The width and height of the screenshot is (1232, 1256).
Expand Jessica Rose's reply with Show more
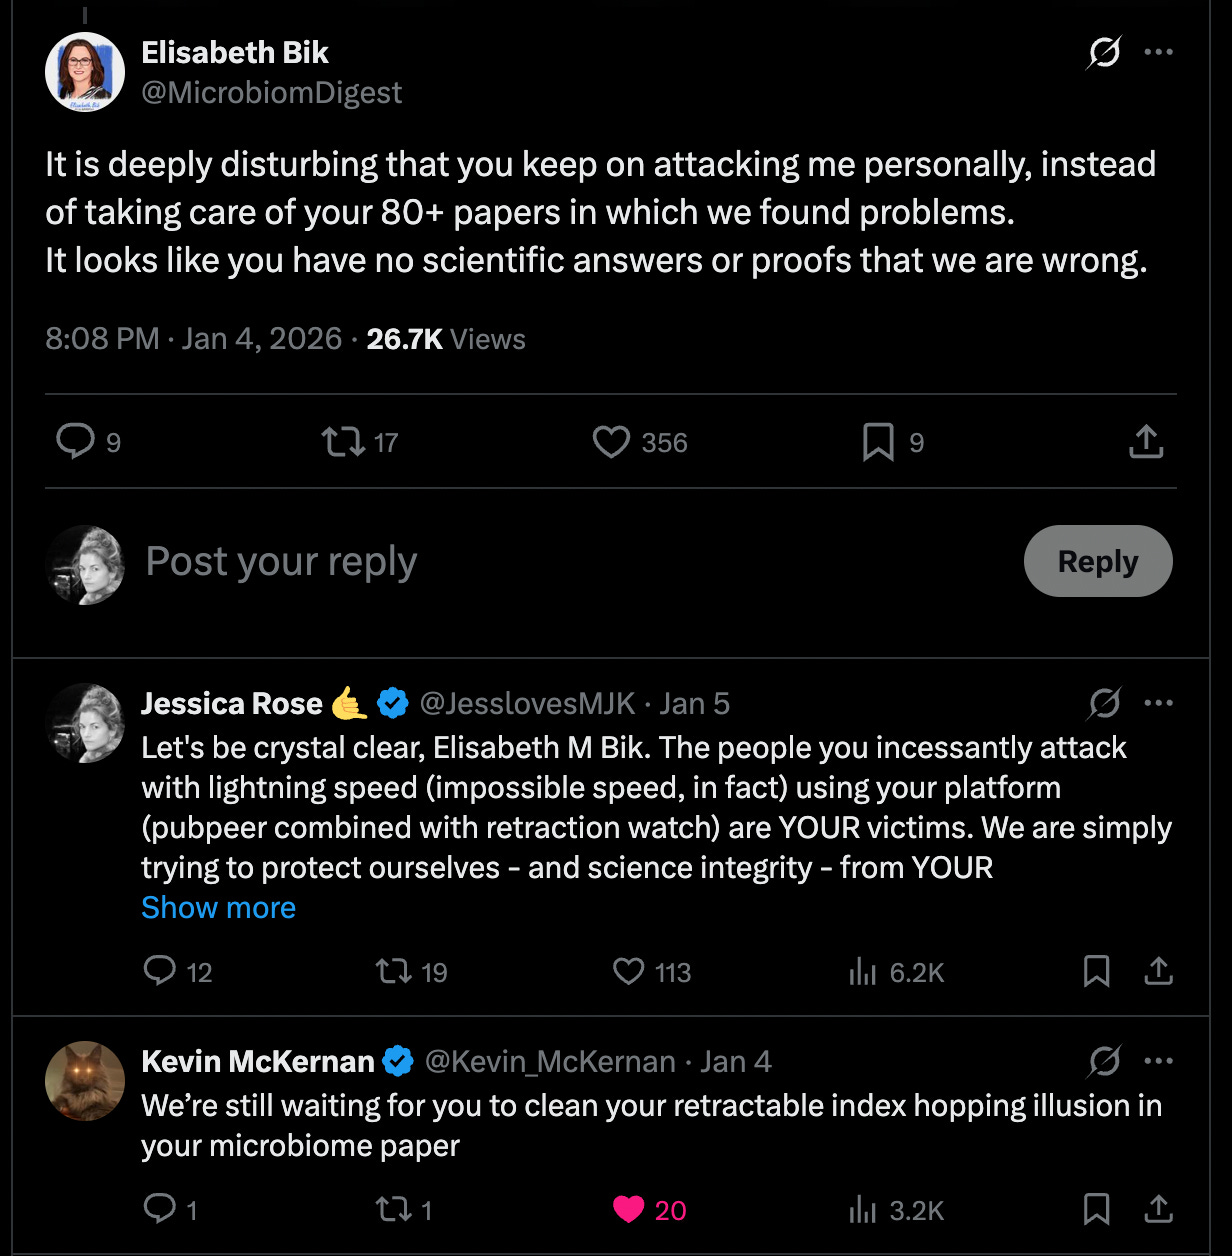[x=218, y=907]
